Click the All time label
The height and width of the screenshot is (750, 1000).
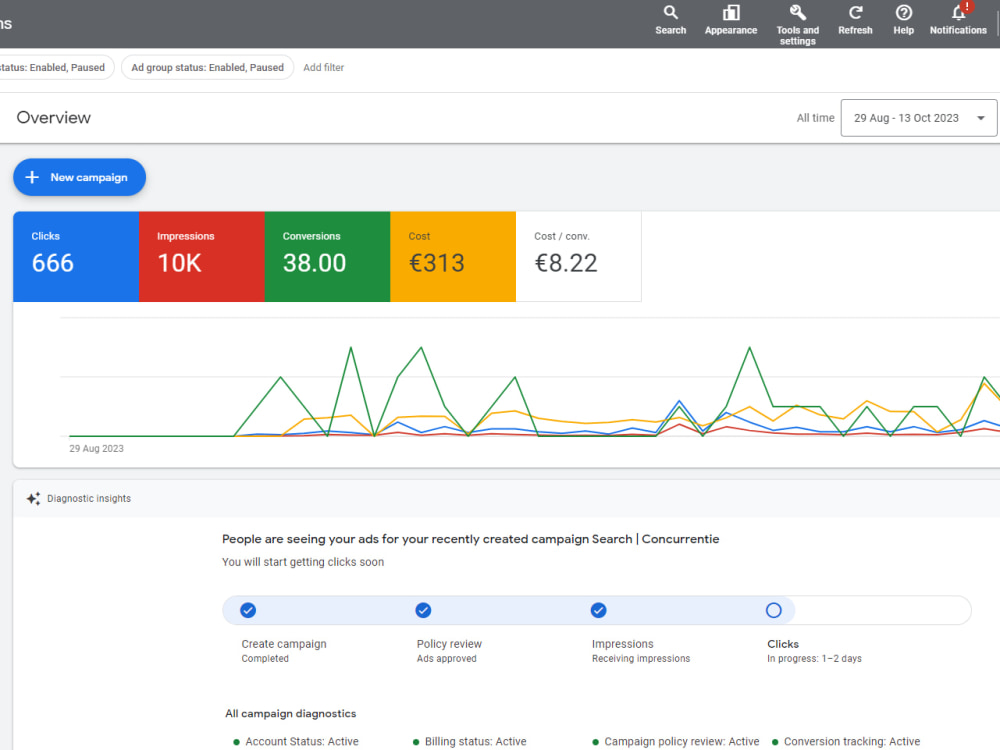[x=815, y=117]
